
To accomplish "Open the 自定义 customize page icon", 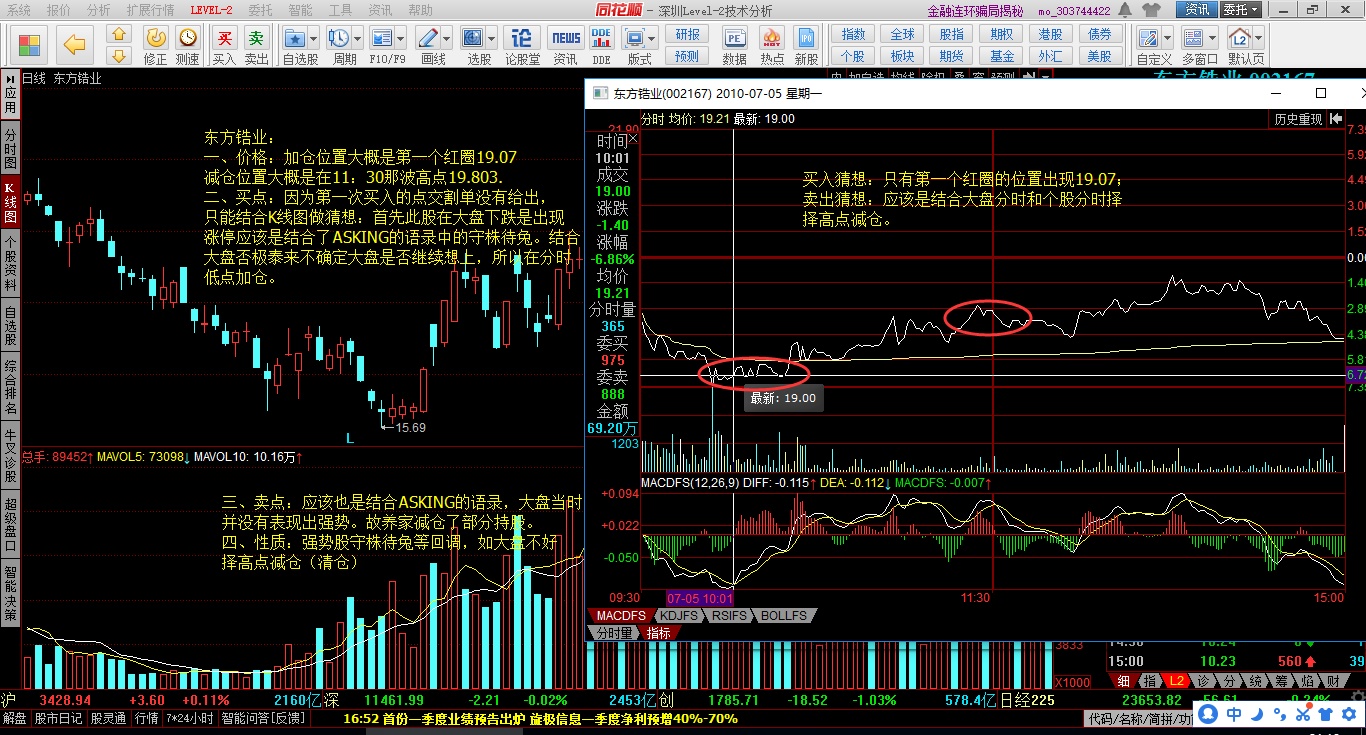I will (x=1150, y=38).
